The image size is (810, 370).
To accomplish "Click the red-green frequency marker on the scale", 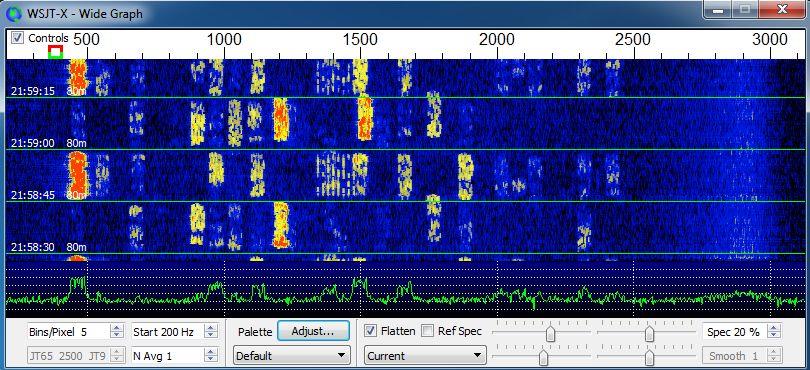I will tap(55, 51).
